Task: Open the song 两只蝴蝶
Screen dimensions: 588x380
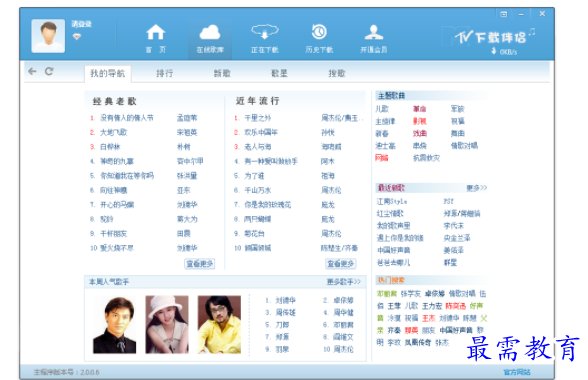Action: tap(258, 219)
